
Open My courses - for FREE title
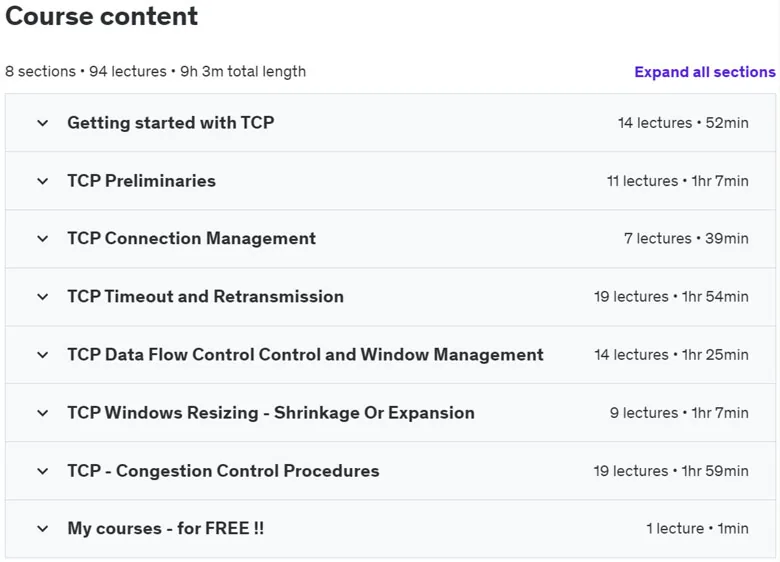[x=166, y=529]
